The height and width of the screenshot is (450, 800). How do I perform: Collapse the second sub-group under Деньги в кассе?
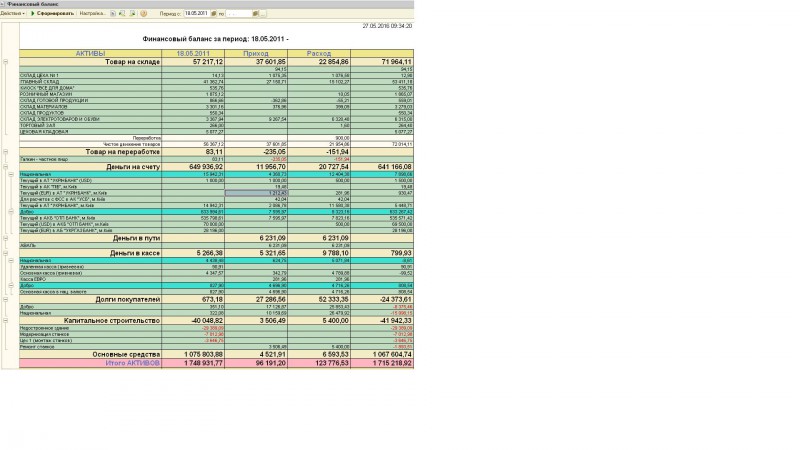(11, 285)
